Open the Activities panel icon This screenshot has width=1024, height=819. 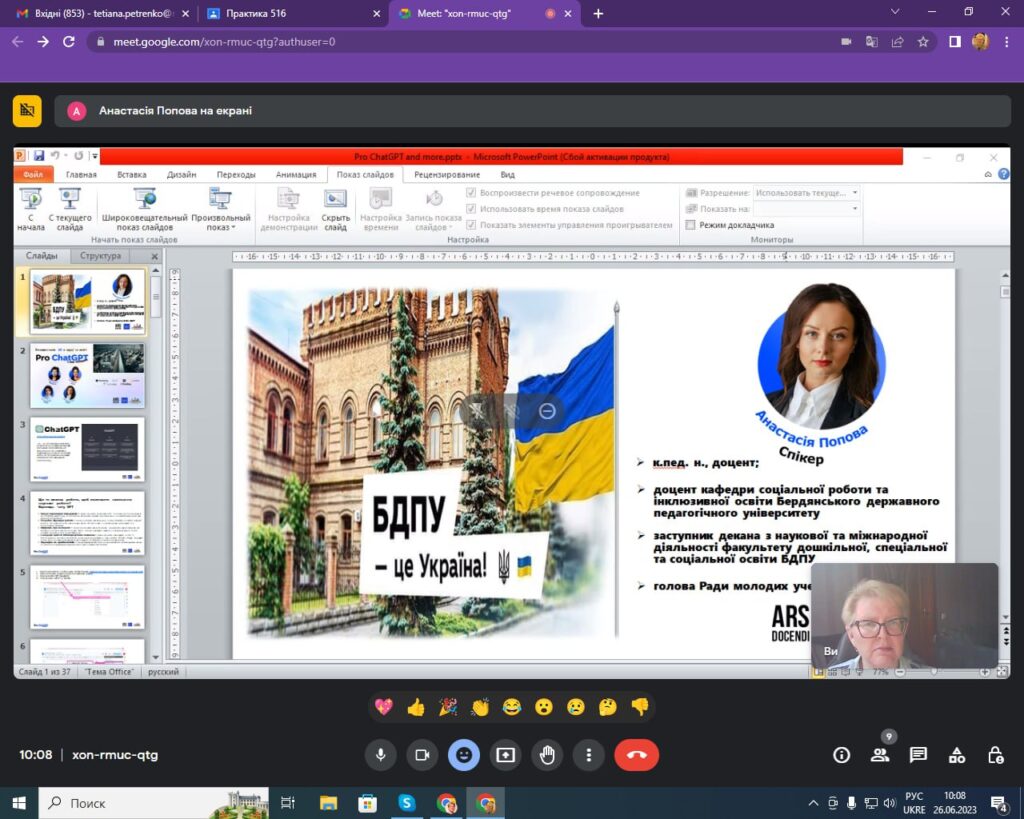click(x=957, y=755)
